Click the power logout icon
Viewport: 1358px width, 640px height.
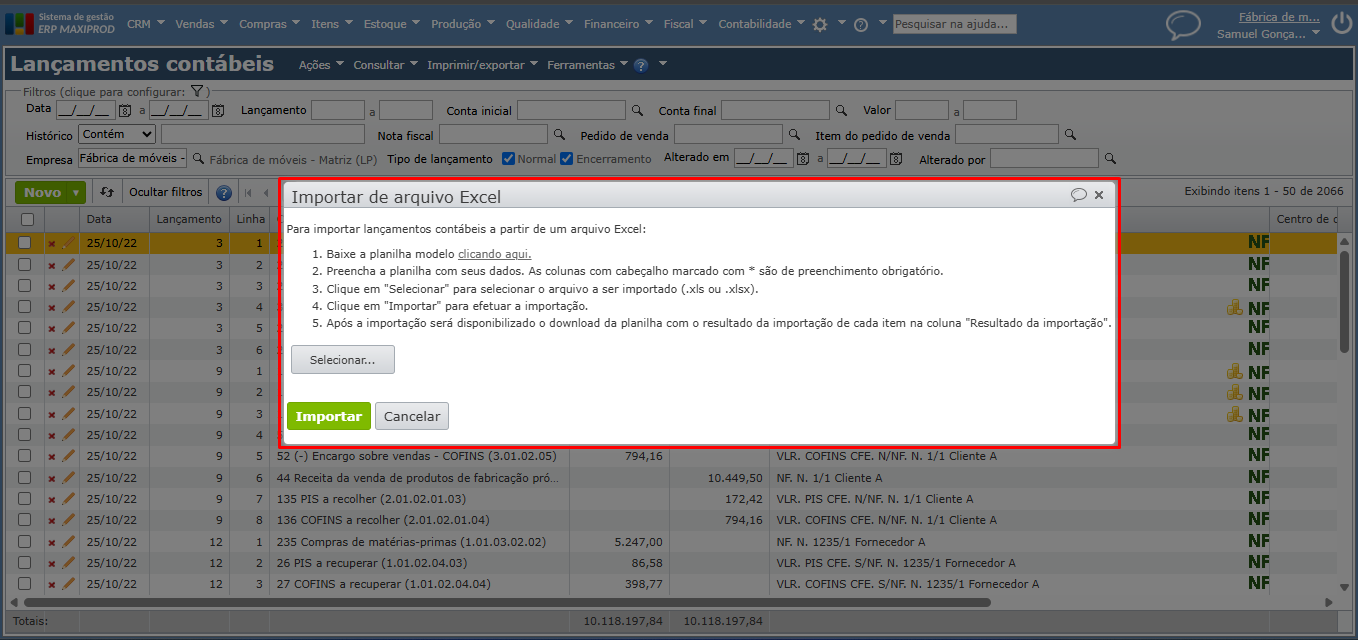(x=1341, y=23)
